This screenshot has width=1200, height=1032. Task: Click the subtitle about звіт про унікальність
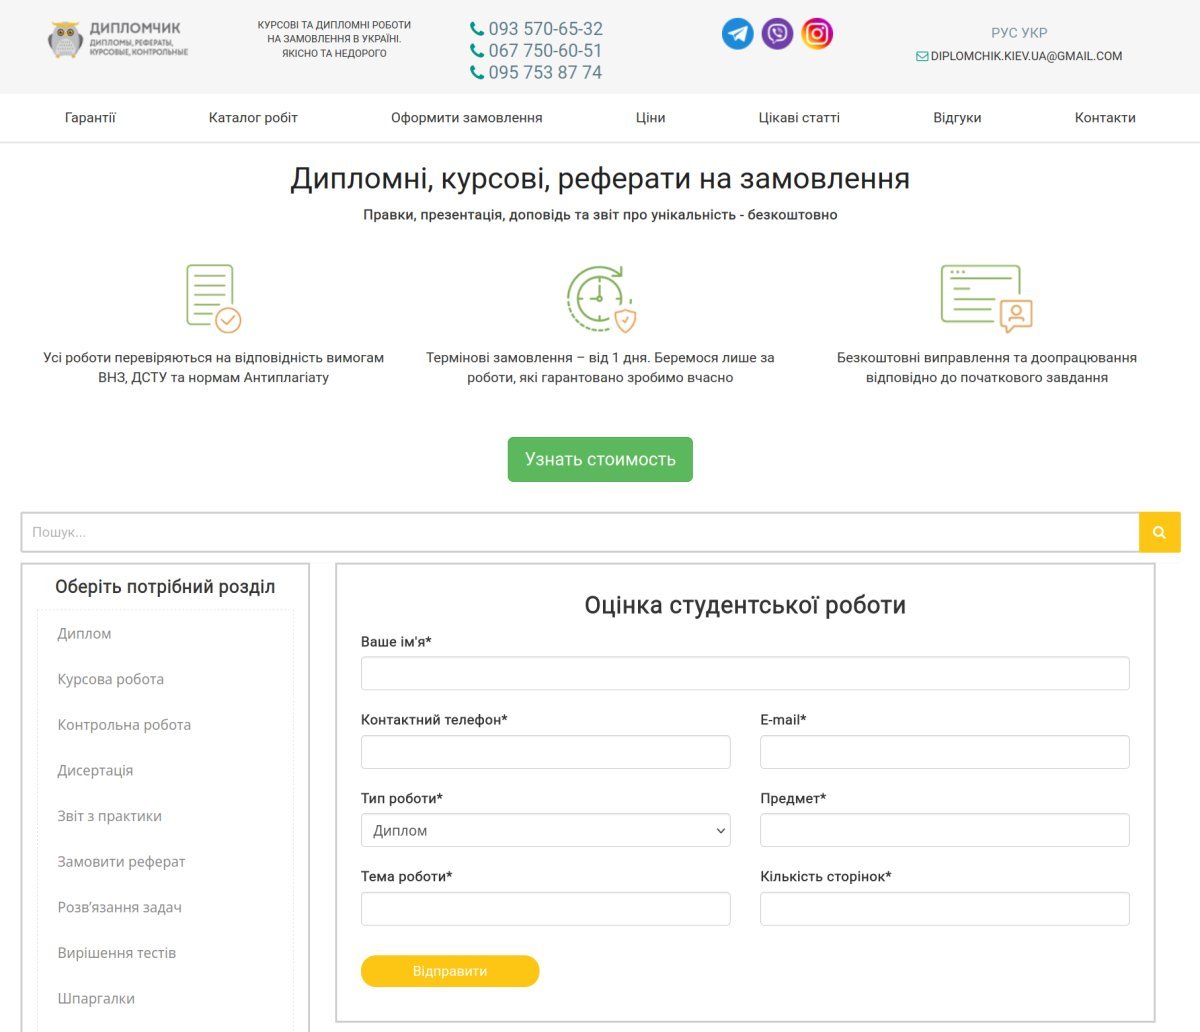[600, 215]
